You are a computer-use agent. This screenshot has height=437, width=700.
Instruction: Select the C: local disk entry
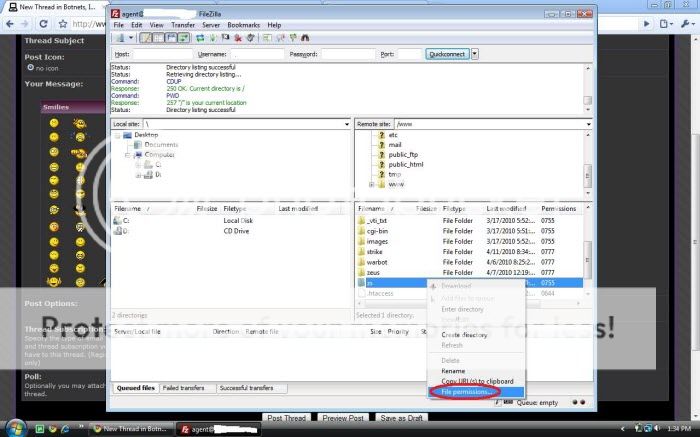(x=125, y=219)
